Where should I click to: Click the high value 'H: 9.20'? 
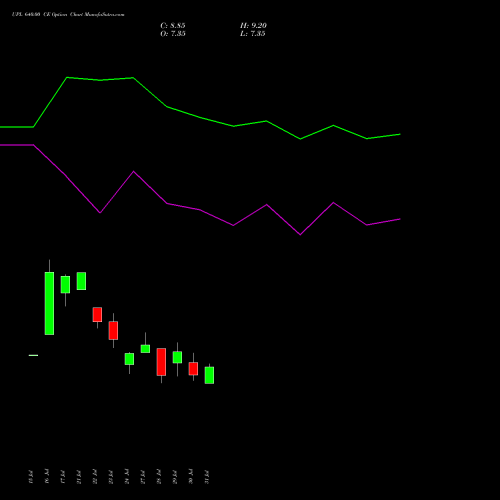pos(253,26)
